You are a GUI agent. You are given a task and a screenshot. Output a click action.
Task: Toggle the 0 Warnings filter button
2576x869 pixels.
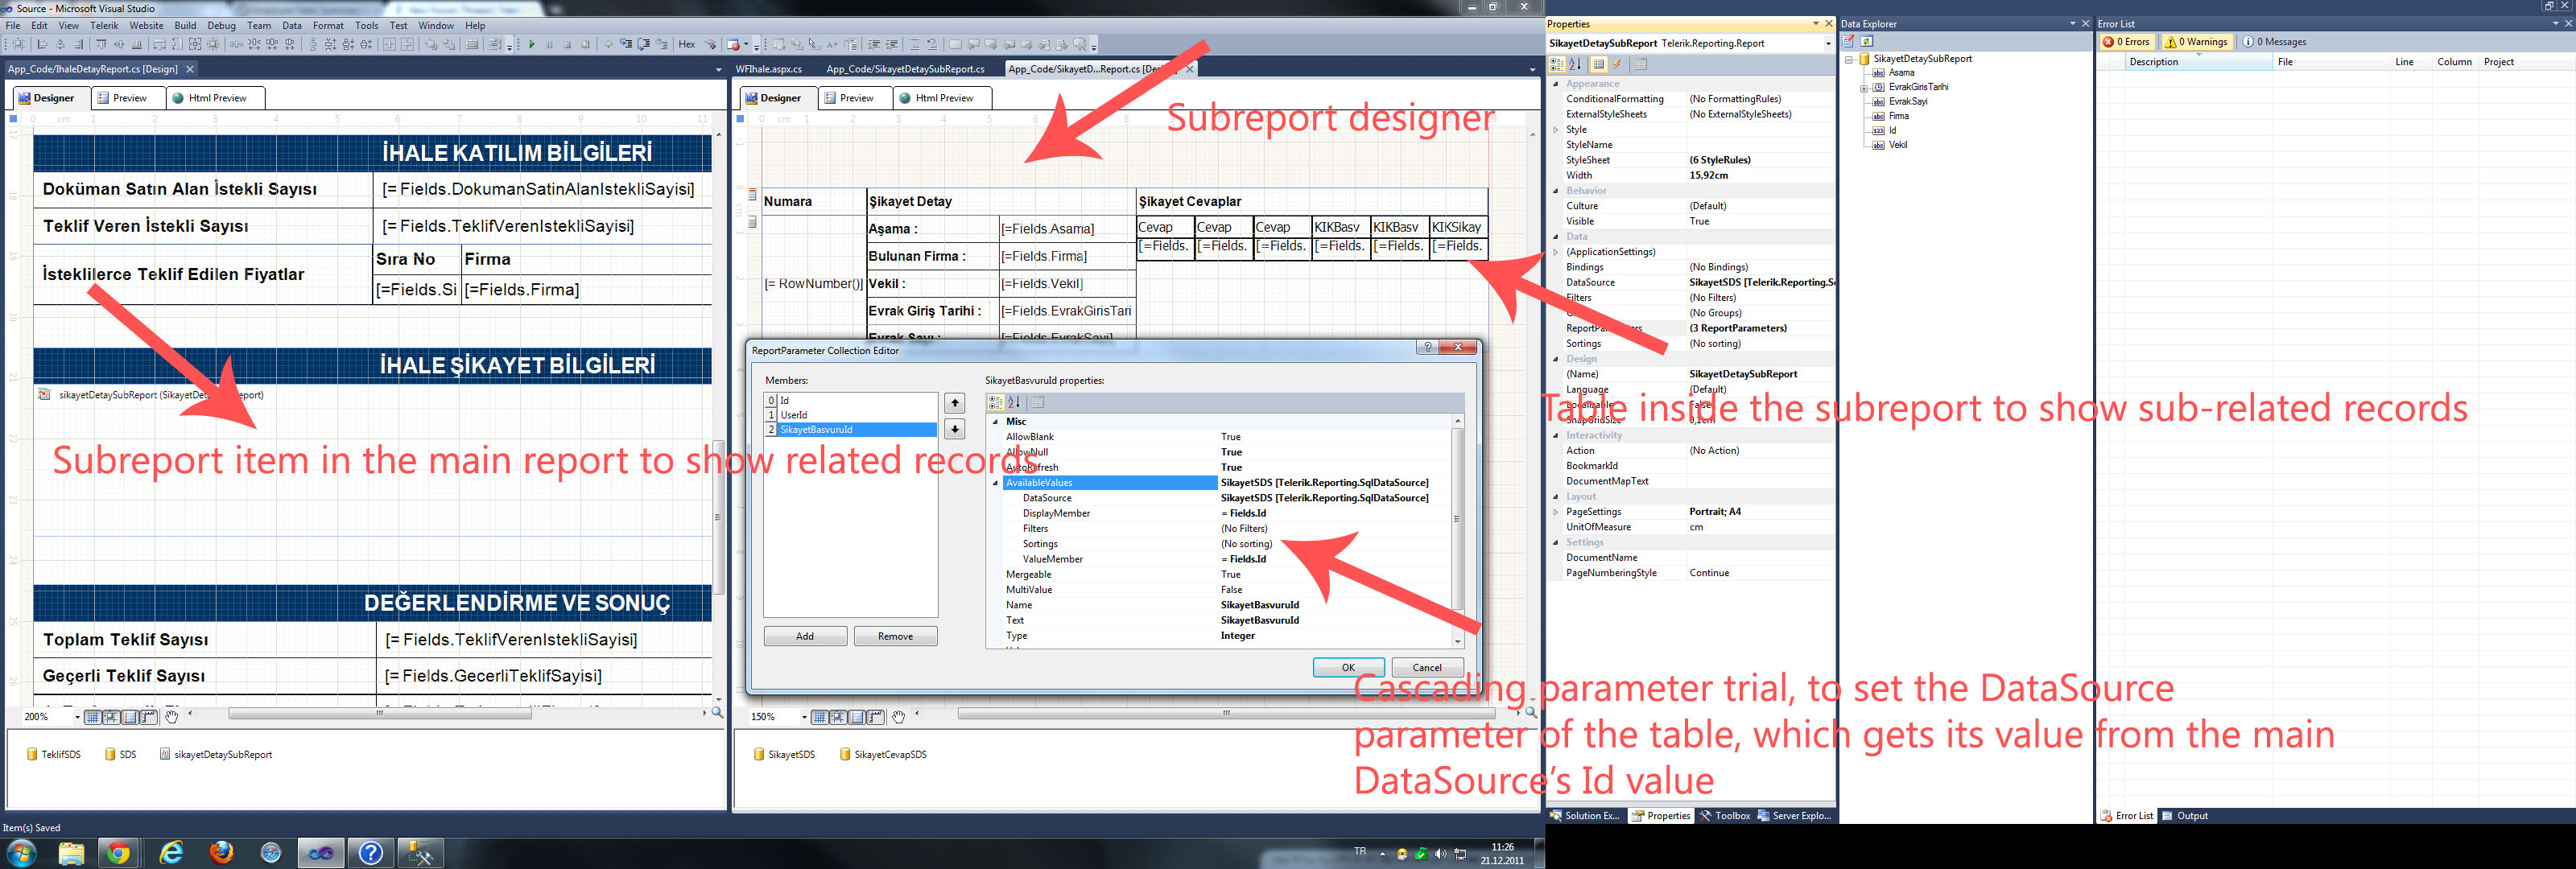(x=2196, y=42)
